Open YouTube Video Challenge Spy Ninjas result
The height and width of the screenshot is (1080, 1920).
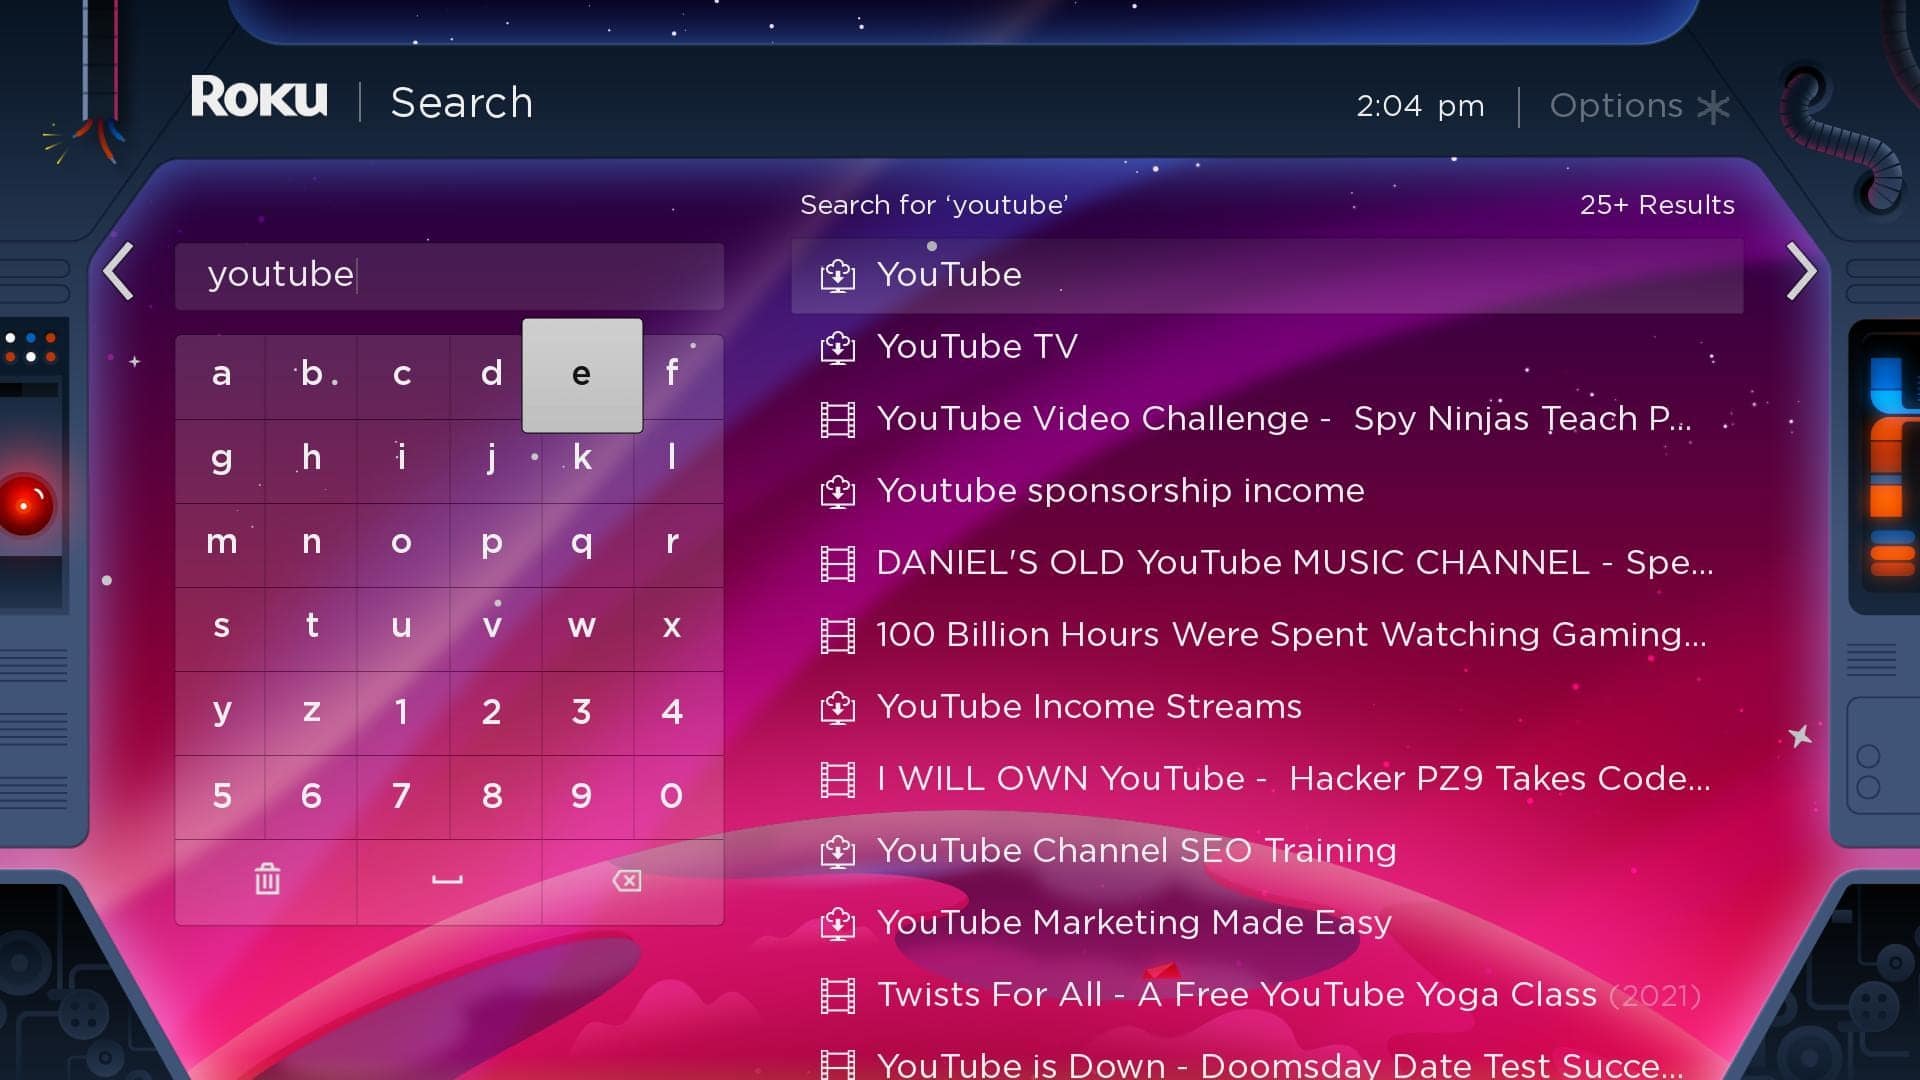[1267, 419]
